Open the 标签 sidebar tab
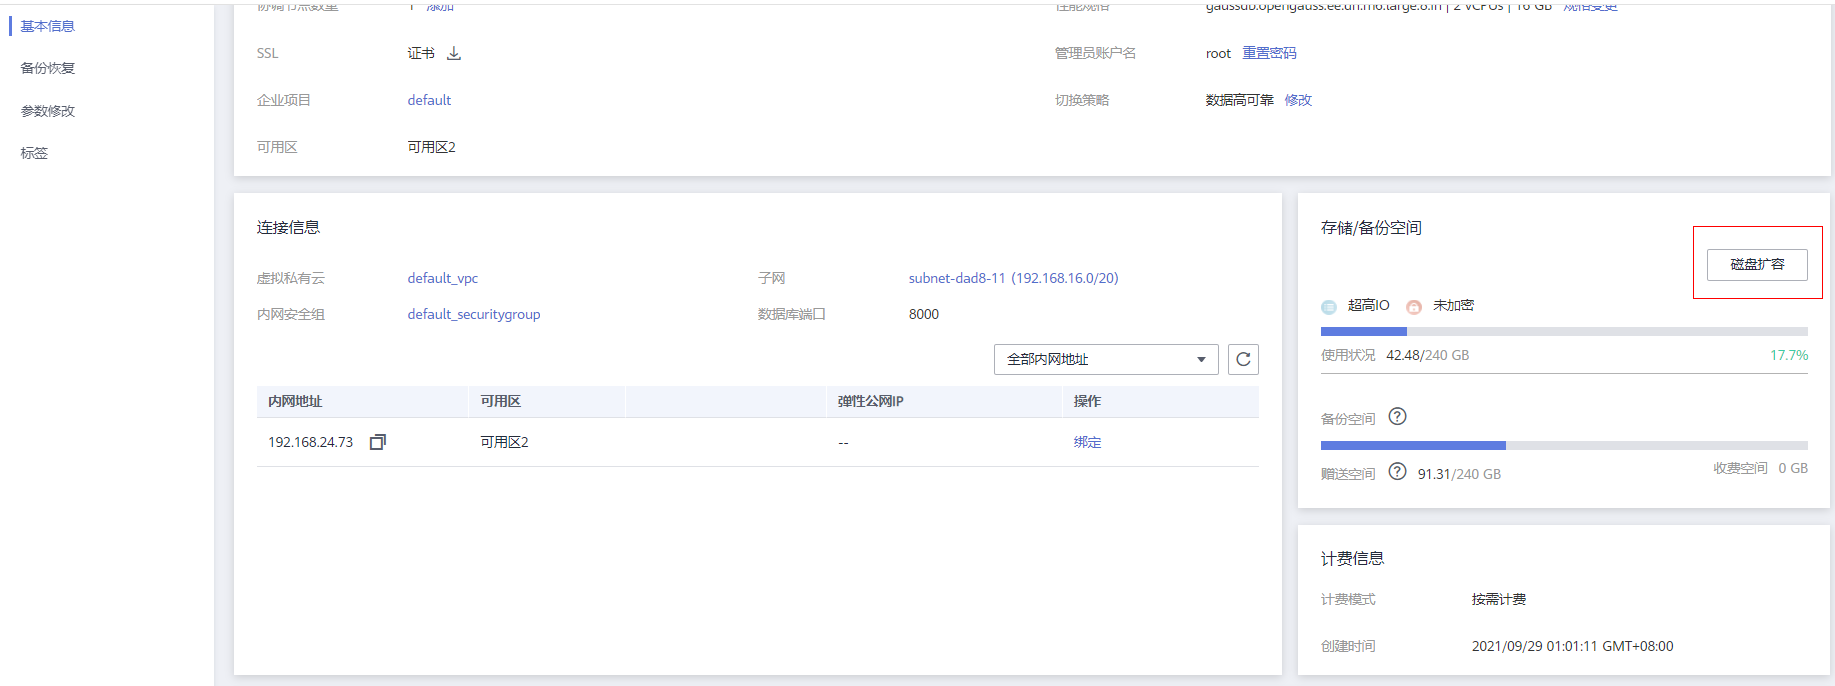Image resolution: width=1835 pixels, height=686 pixels. (x=34, y=153)
